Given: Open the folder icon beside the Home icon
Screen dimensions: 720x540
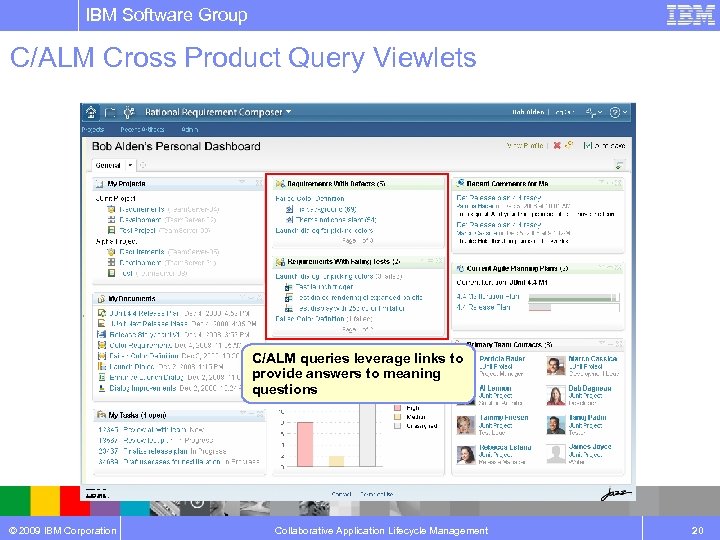Looking at the screenshot, I should tap(110, 112).
